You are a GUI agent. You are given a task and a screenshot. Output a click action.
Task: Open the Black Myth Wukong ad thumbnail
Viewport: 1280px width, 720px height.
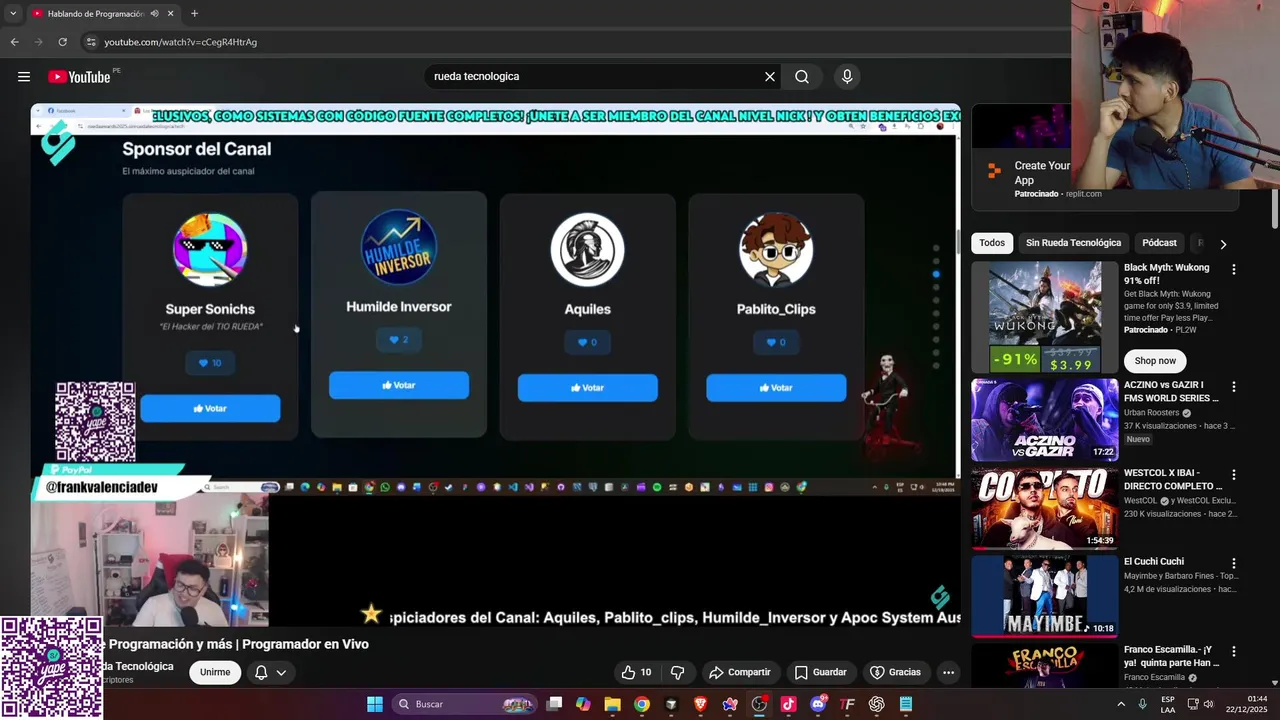click(x=1045, y=317)
